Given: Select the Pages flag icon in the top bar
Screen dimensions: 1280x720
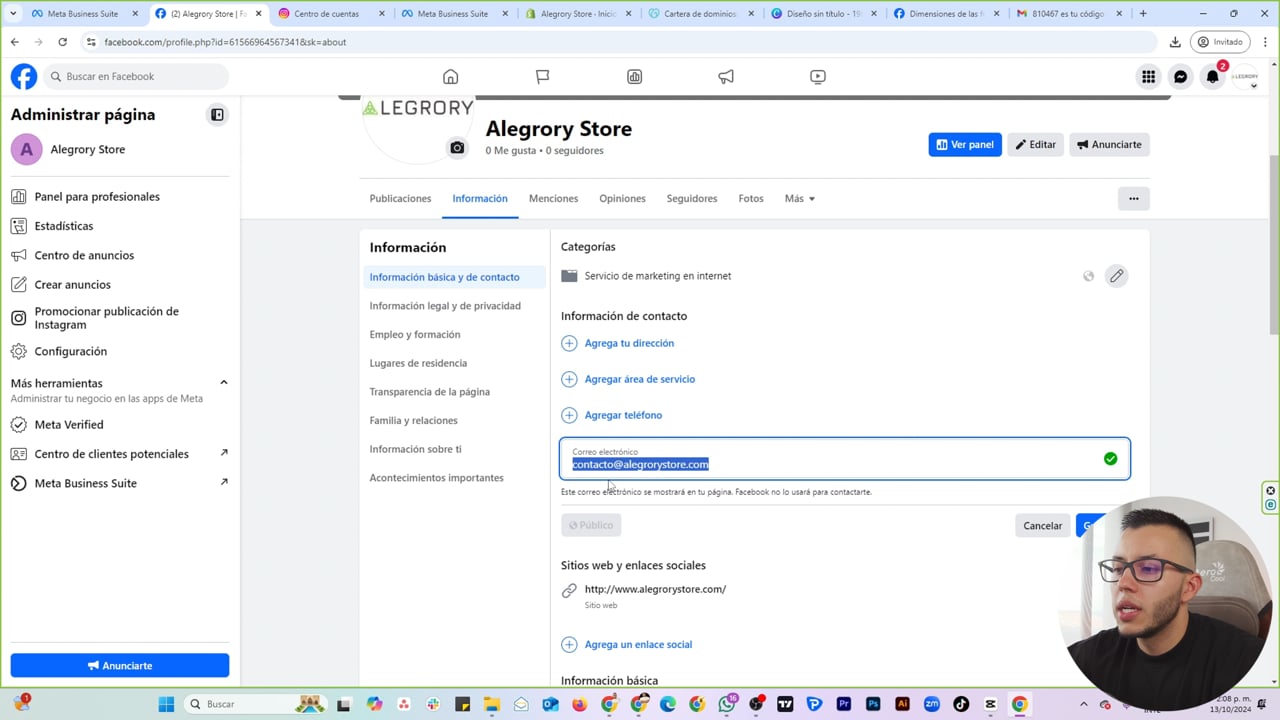Looking at the screenshot, I should point(542,76).
